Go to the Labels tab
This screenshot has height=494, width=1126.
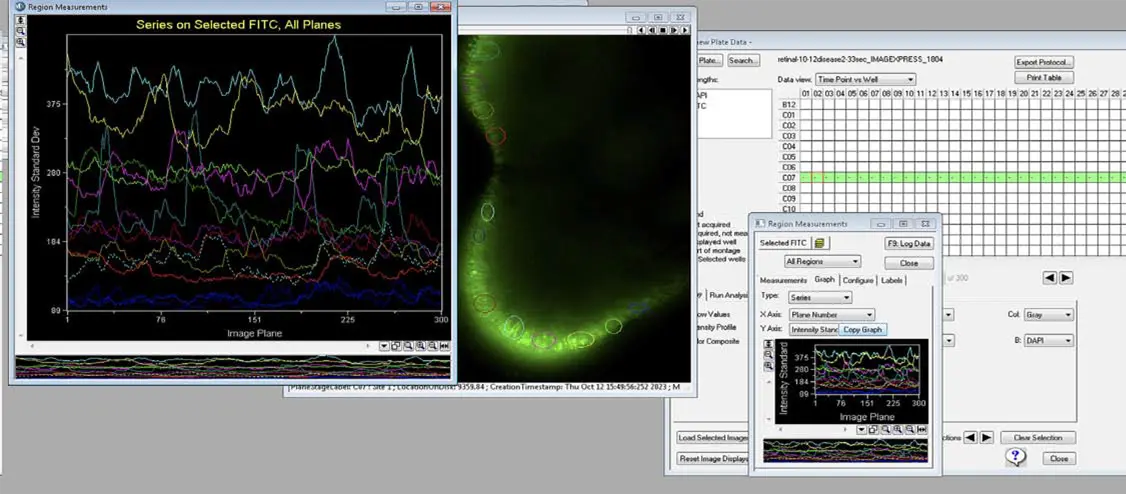click(x=892, y=280)
